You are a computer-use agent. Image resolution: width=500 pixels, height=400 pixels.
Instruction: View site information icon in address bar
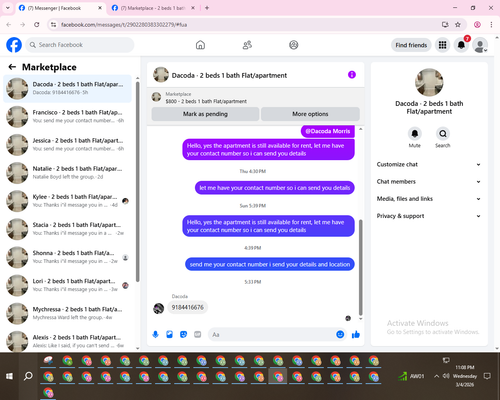click(53, 25)
